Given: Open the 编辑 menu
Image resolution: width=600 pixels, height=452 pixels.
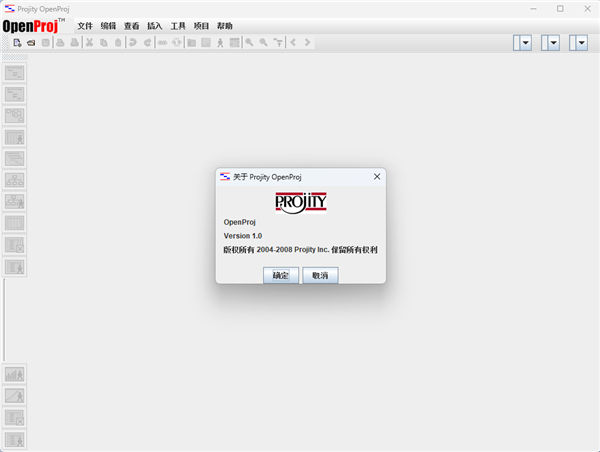Looking at the screenshot, I should [108, 26].
